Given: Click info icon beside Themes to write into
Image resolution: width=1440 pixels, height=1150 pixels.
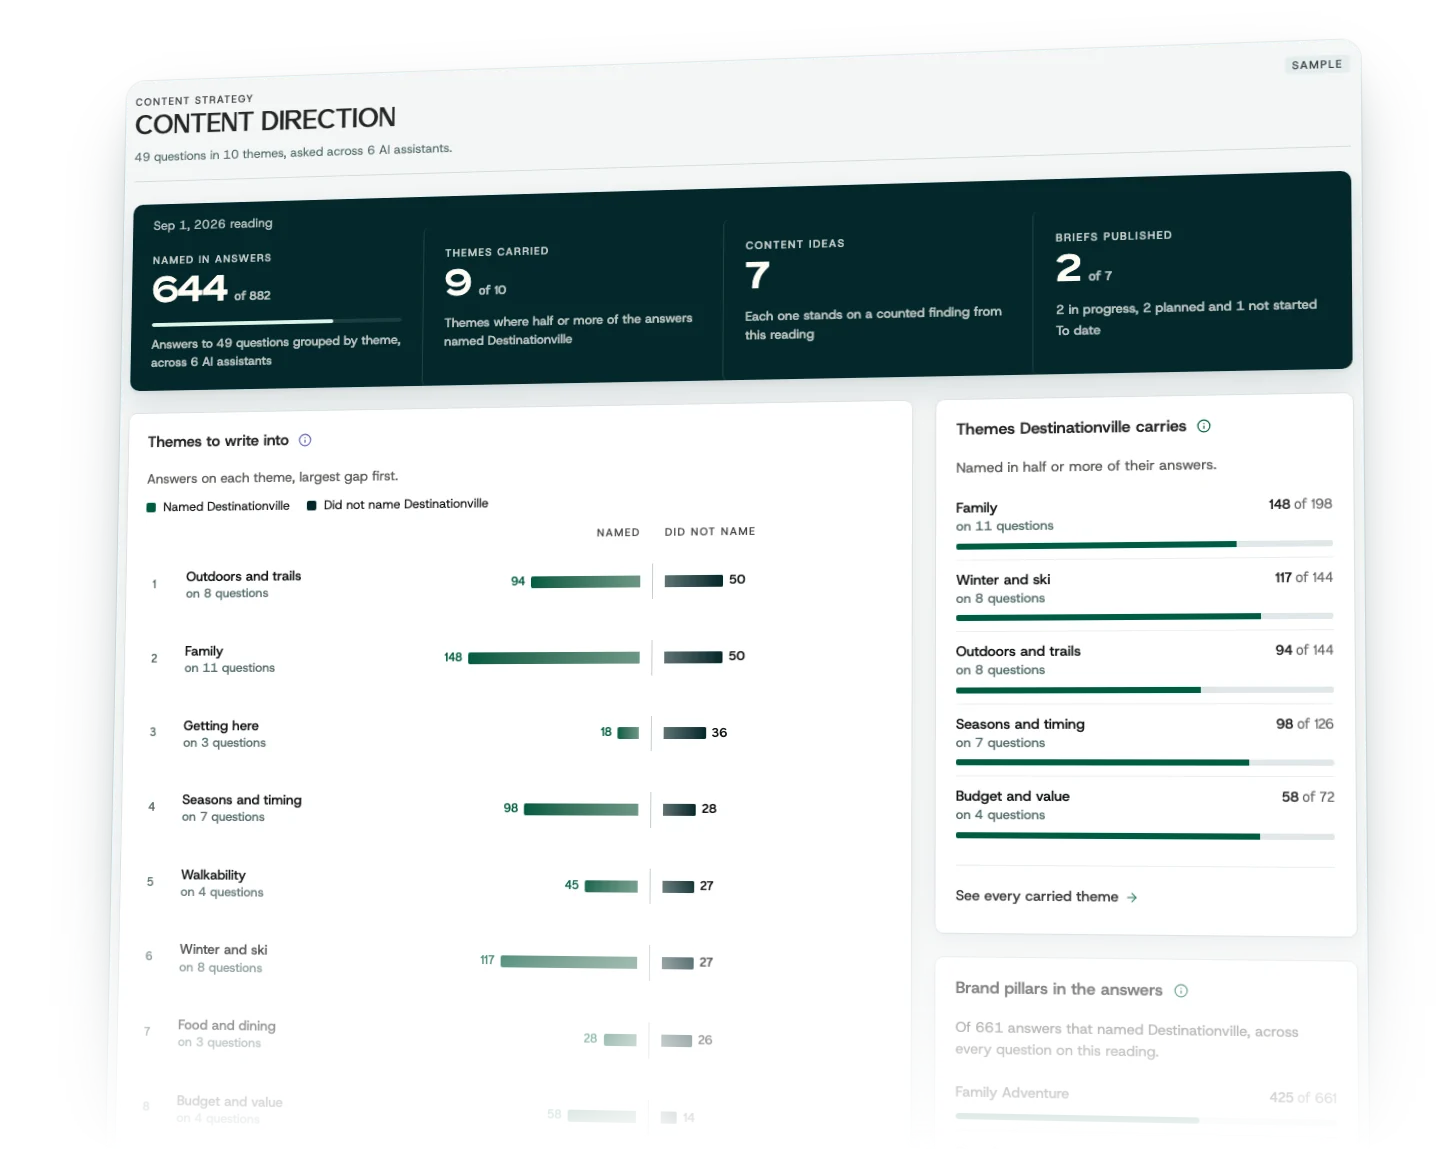Looking at the screenshot, I should 305,440.
